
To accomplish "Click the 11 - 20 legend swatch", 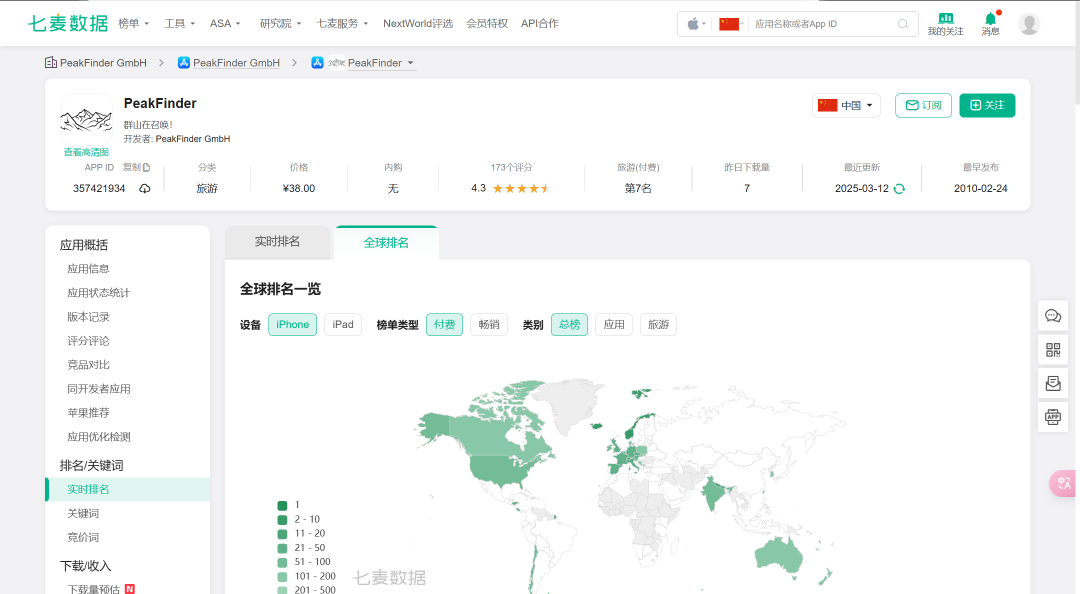I will pos(282,533).
